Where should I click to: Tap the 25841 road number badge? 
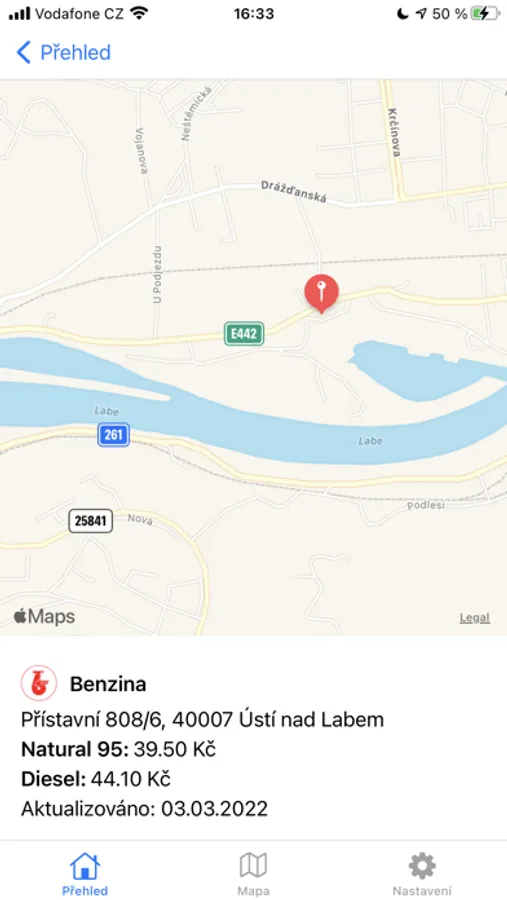pyautogui.click(x=91, y=521)
